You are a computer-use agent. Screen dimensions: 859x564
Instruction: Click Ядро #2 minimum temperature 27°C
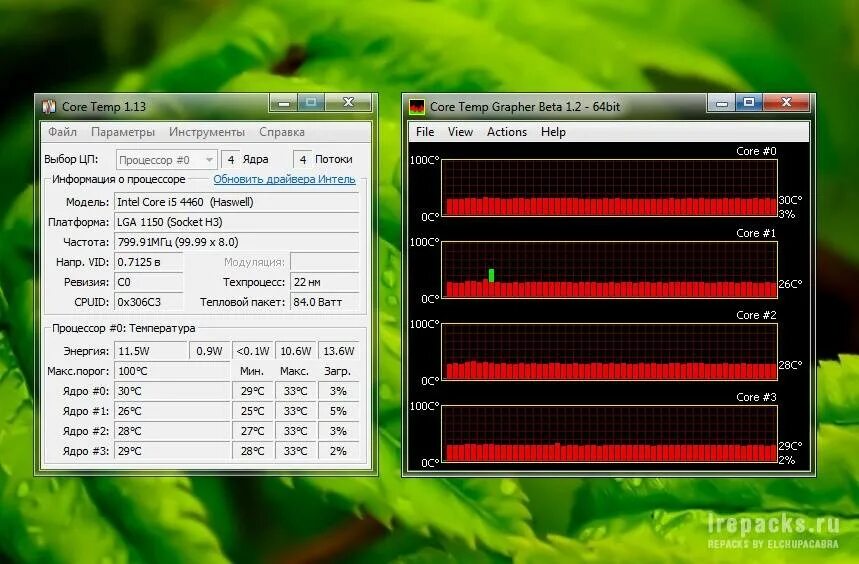coord(253,431)
